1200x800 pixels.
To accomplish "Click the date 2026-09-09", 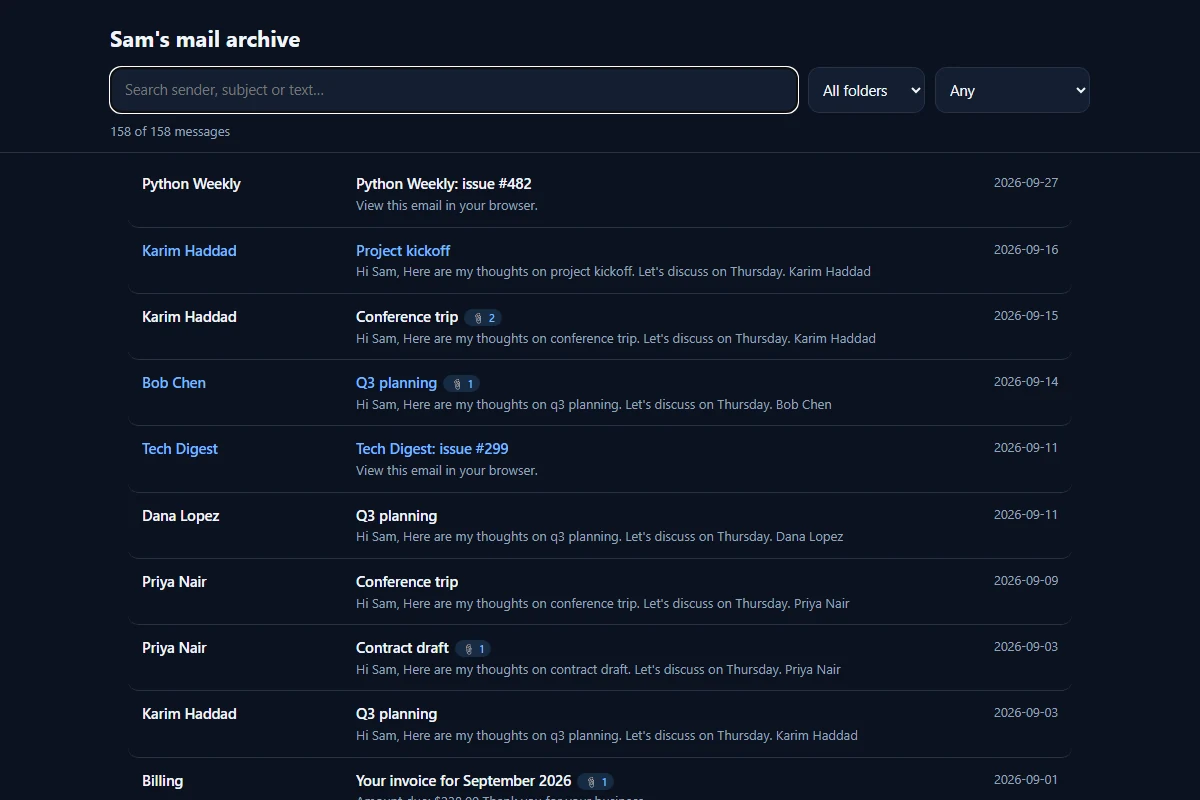I will tap(1026, 581).
